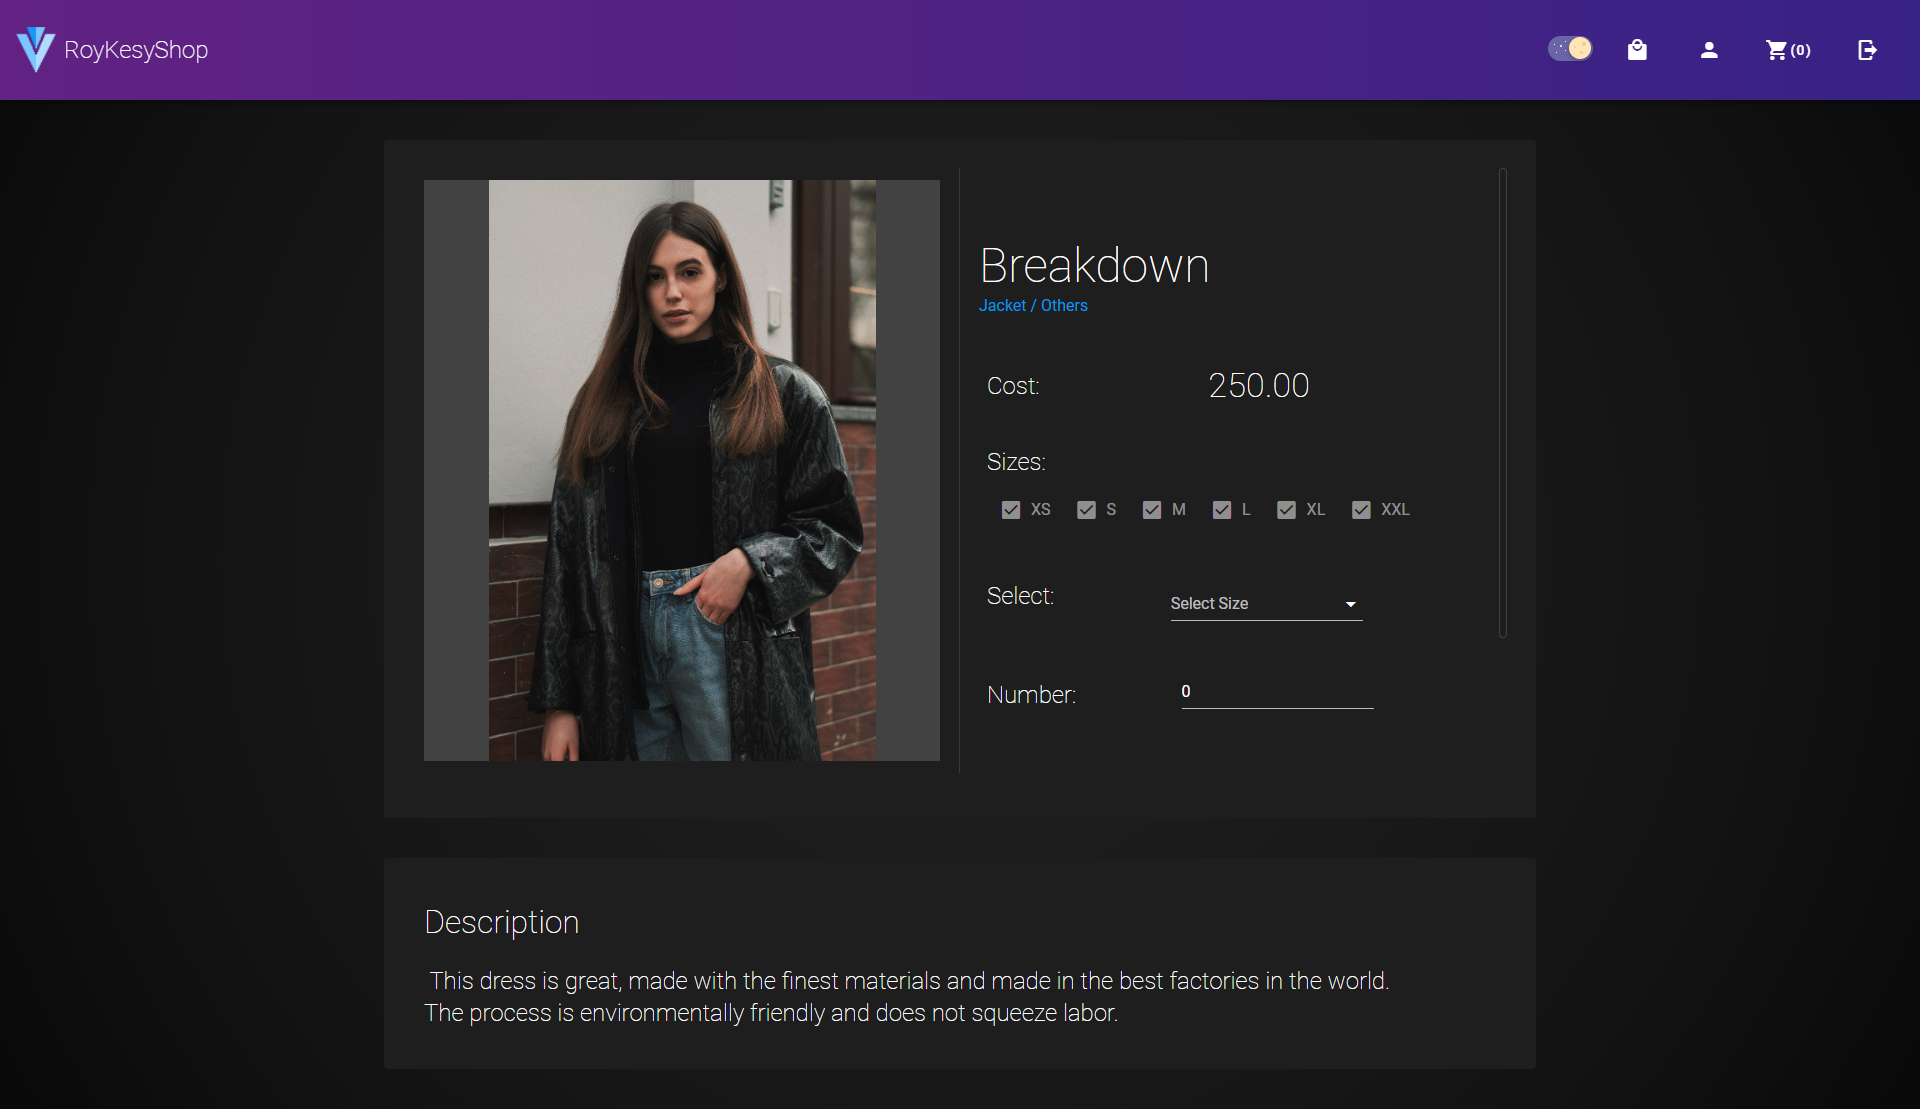Screen dimensions: 1920x1110
Task: Open the shopping cart icon
Action: pyautogui.click(x=1776, y=50)
